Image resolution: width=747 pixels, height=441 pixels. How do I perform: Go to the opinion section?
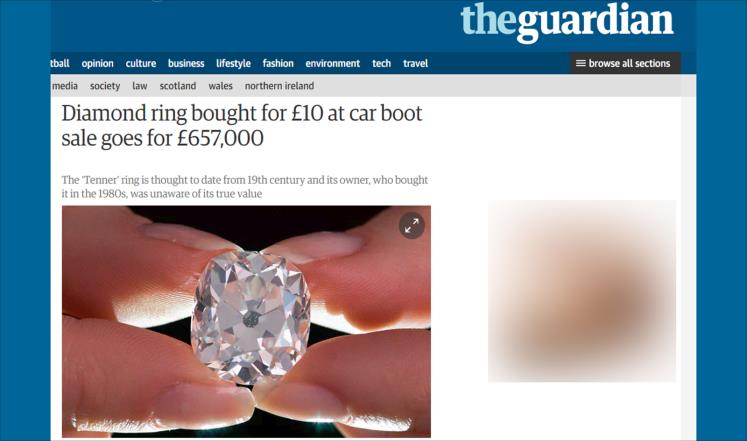click(x=97, y=63)
